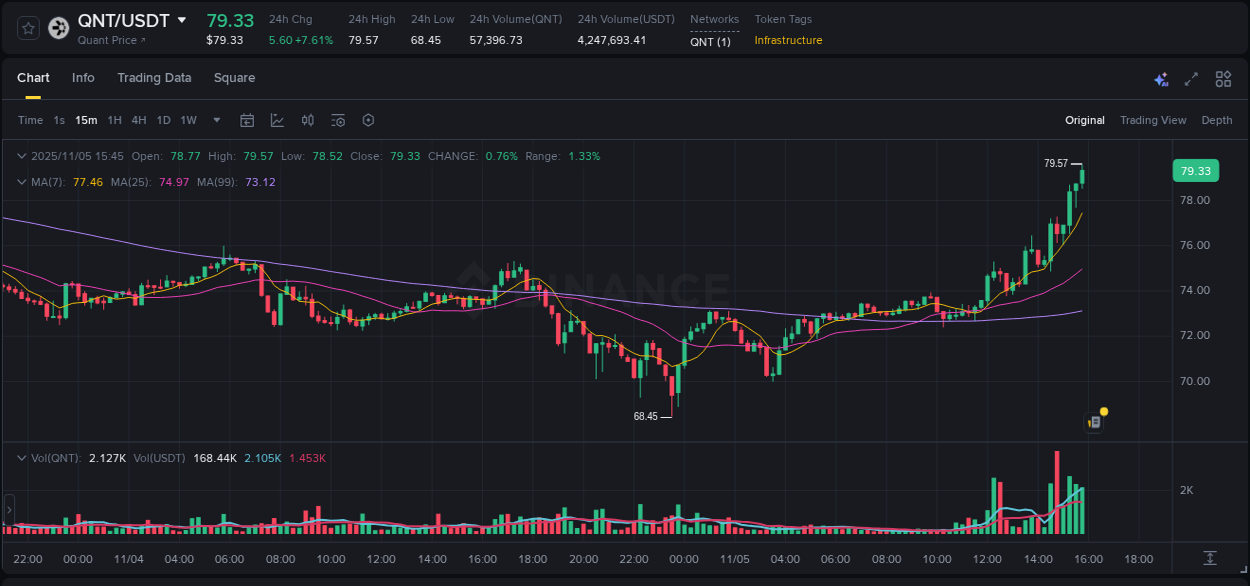Viewport: 1250px width, 586px height.
Task: Switch to the Trading Data tab
Action: [x=154, y=77]
